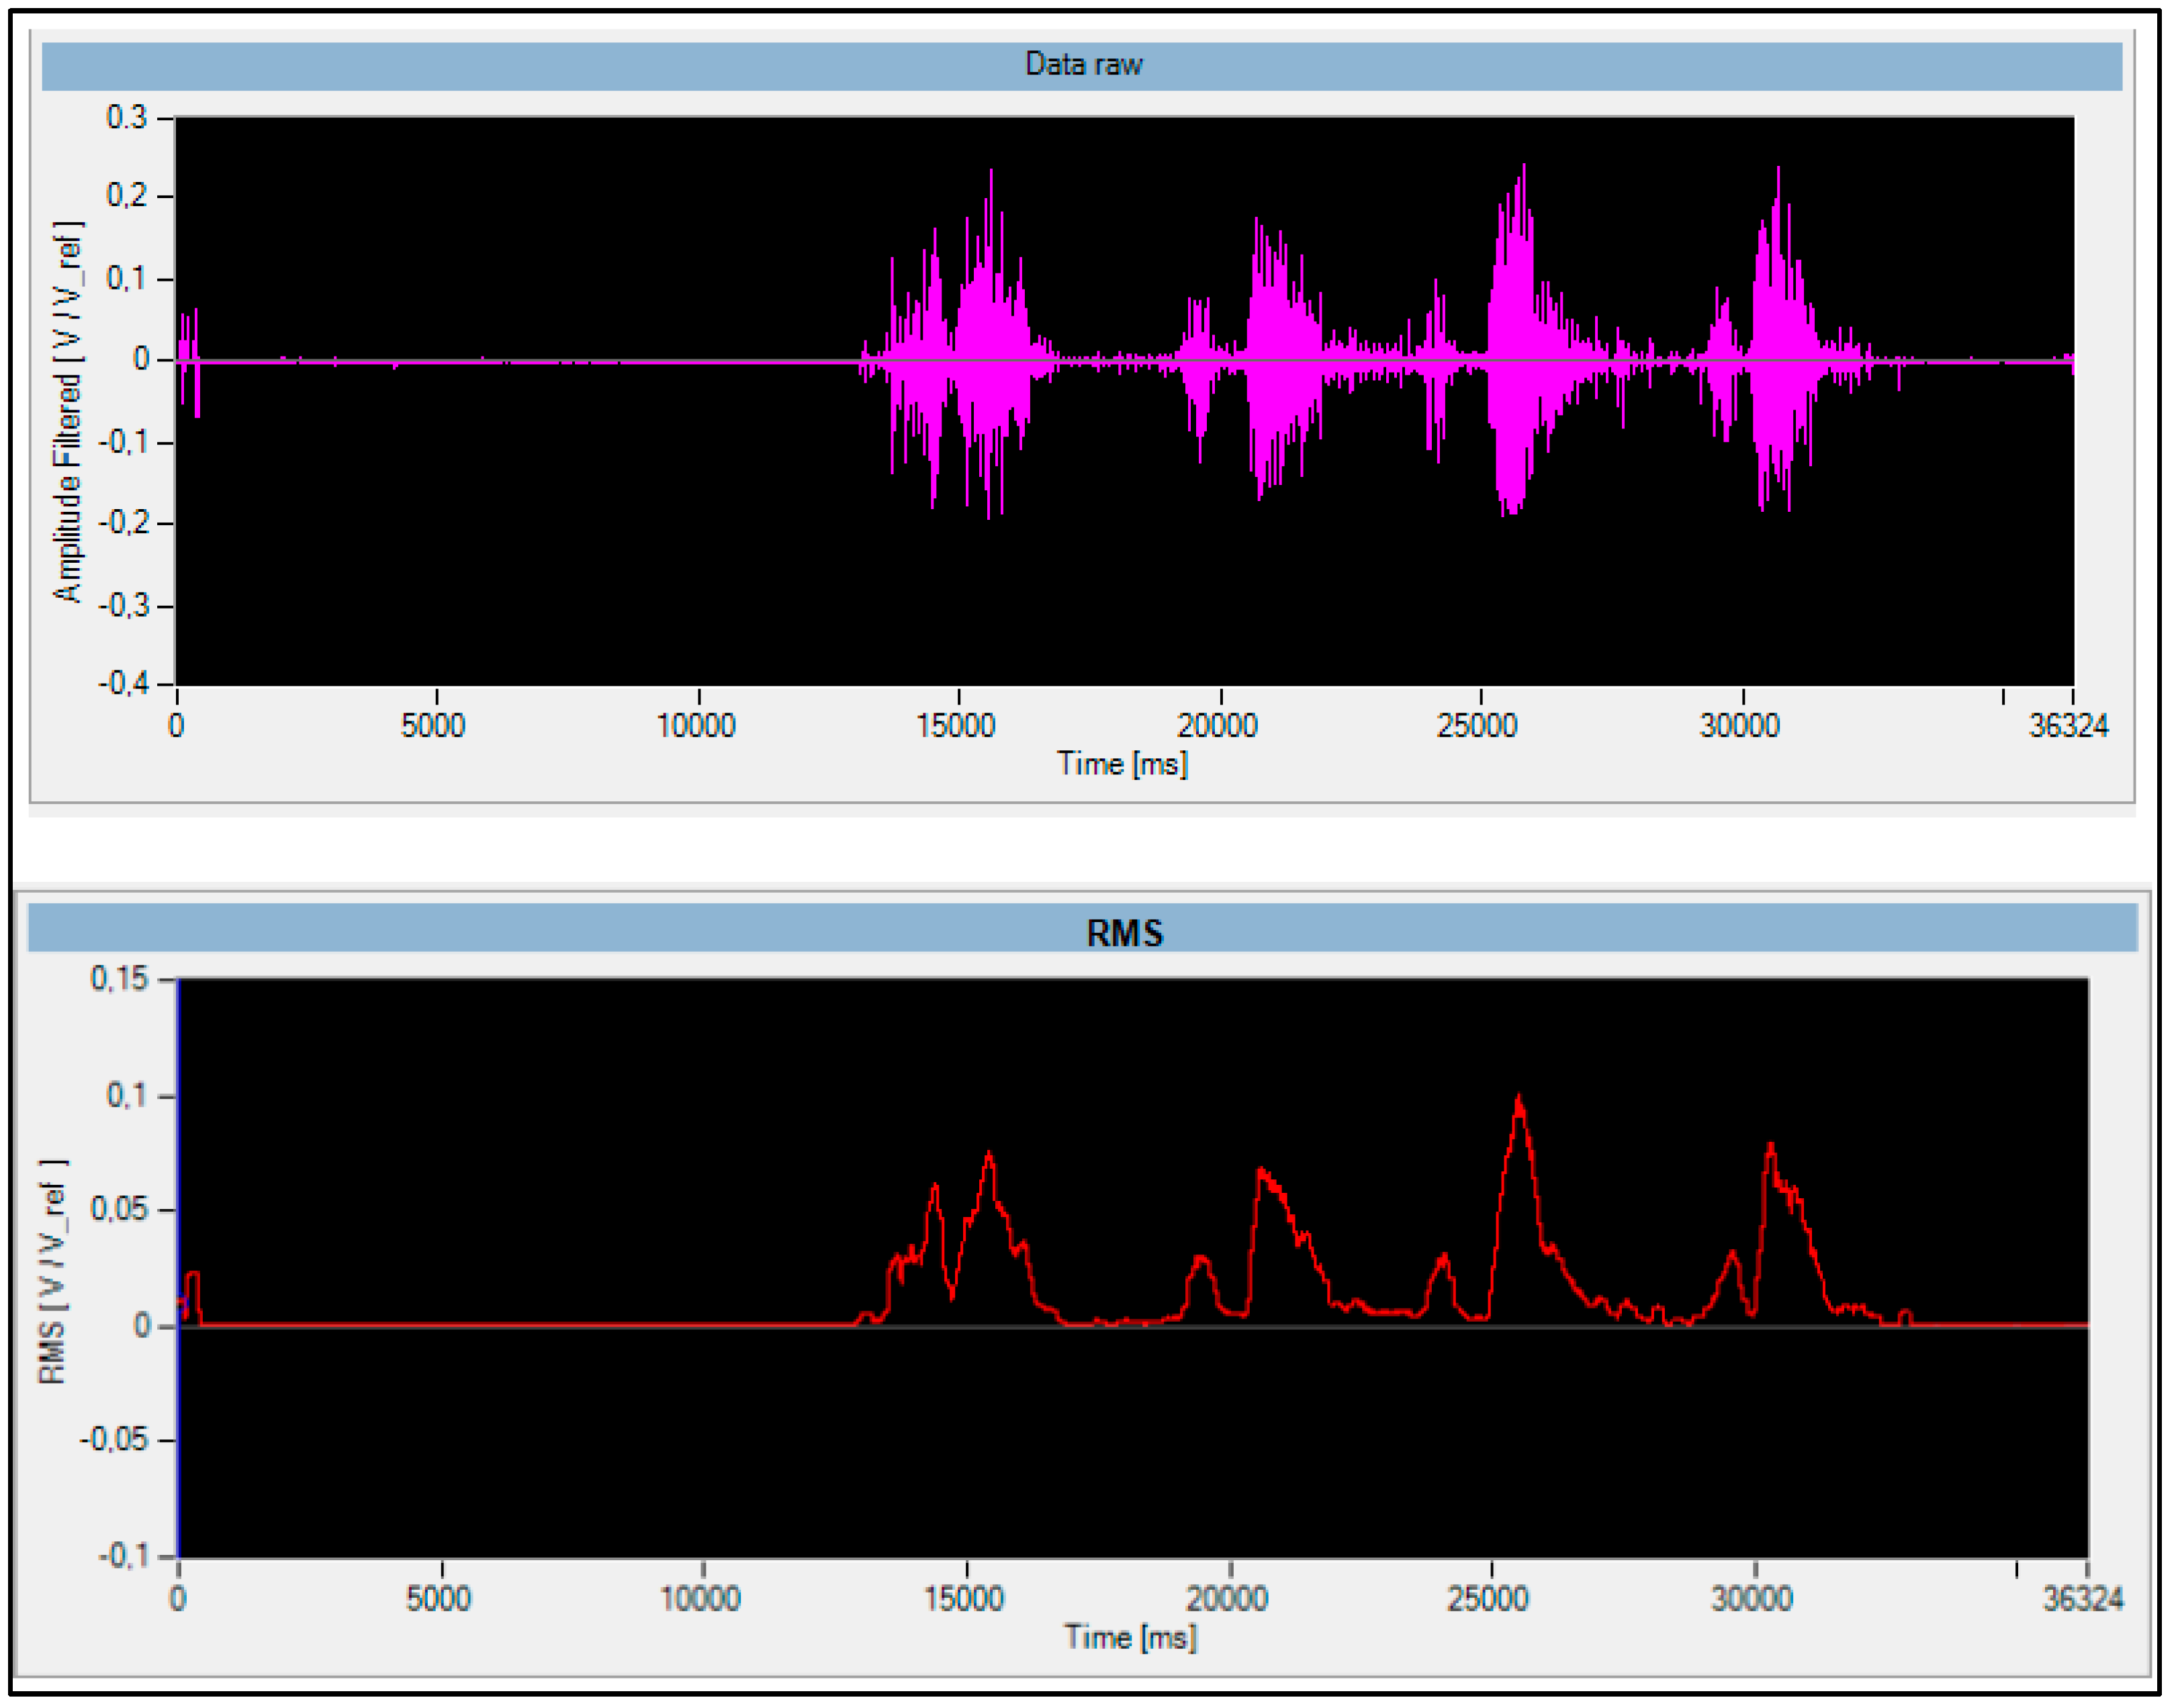Click the 0,2 tick on Data raw amplitude axis
The image size is (2178, 1708).
pyautogui.click(x=127, y=195)
